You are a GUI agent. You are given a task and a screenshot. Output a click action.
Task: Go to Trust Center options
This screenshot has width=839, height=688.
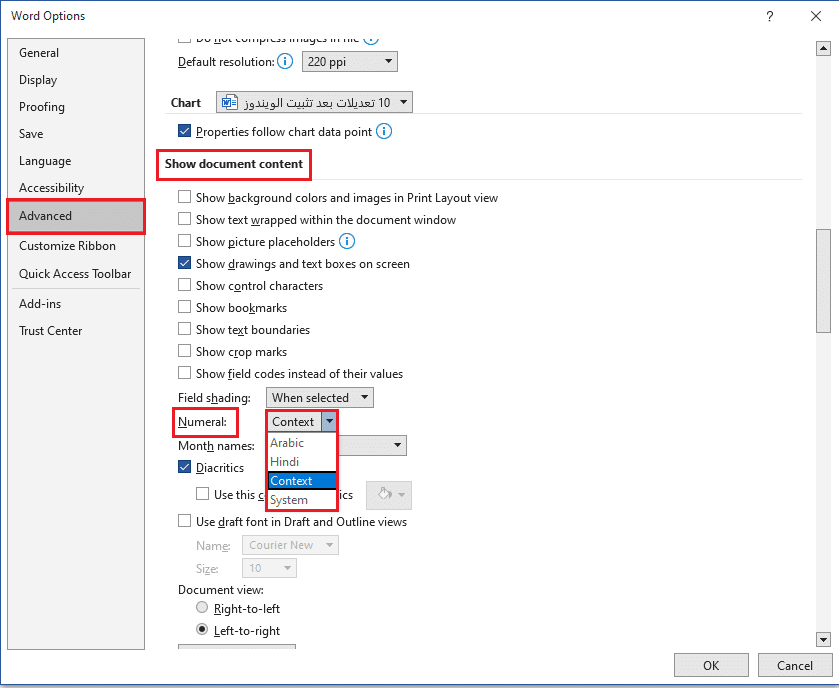tap(51, 331)
